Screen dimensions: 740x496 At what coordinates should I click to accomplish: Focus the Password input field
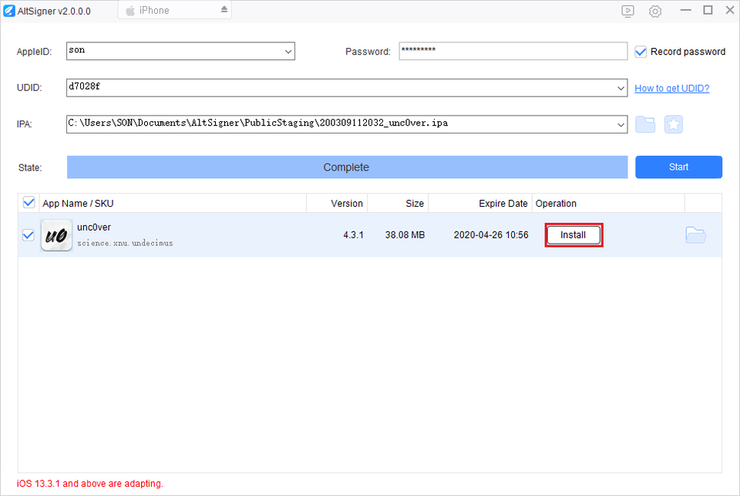513,51
